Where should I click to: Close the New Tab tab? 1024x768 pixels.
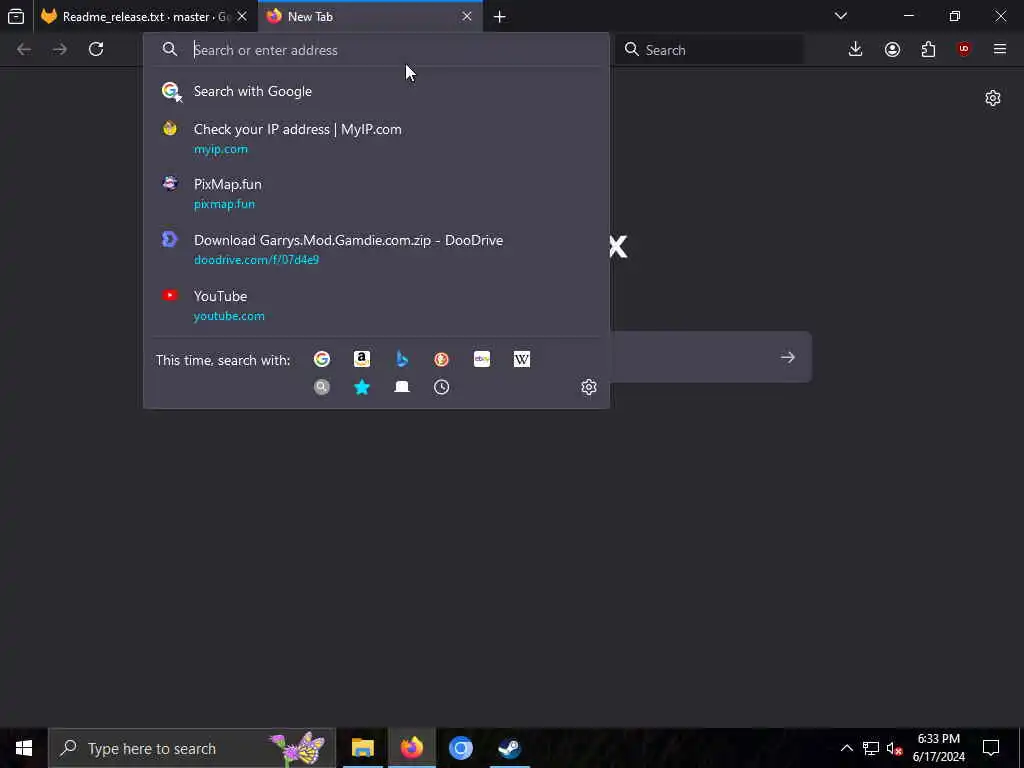466,16
